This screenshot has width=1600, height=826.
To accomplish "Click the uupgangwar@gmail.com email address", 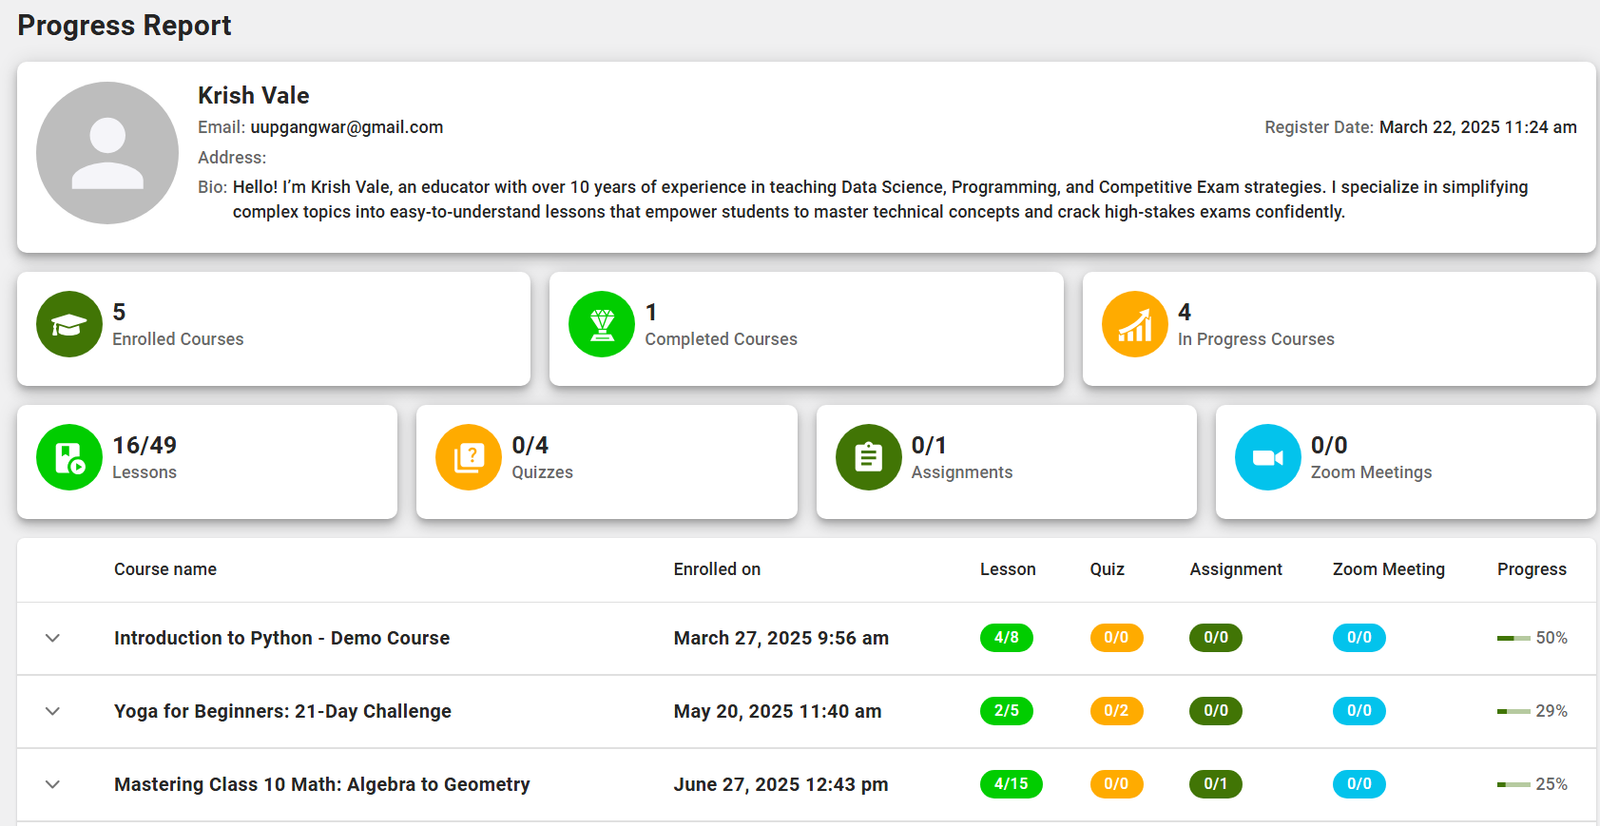I will tap(346, 127).
